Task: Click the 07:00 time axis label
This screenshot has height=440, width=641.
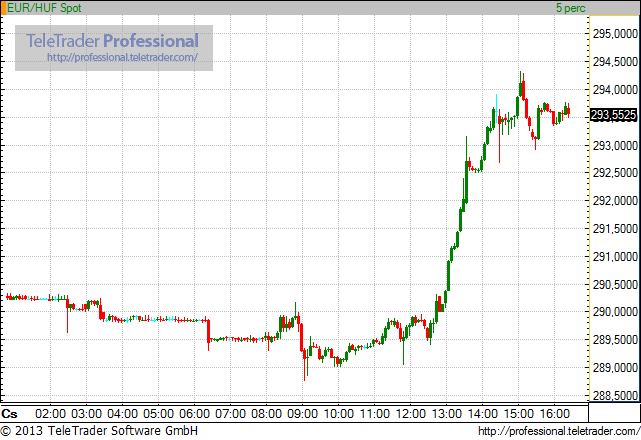Action: pos(230,413)
